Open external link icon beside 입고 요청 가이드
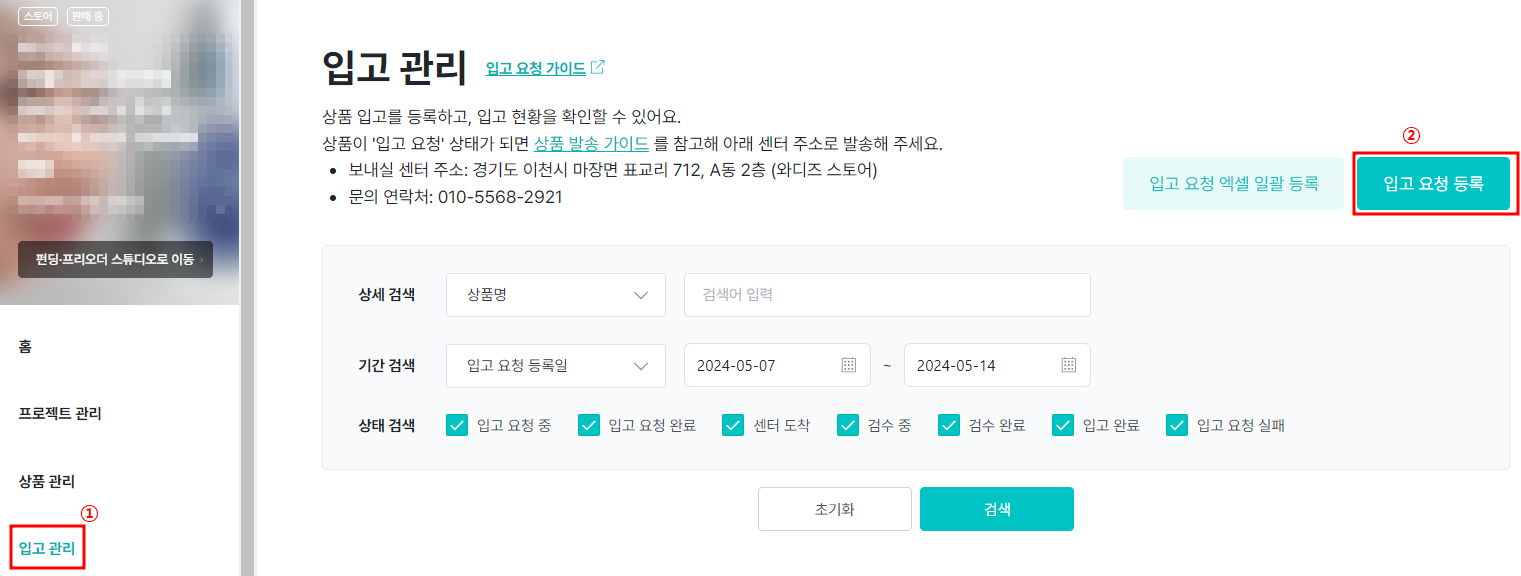The image size is (1521, 576). pyautogui.click(x=598, y=68)
